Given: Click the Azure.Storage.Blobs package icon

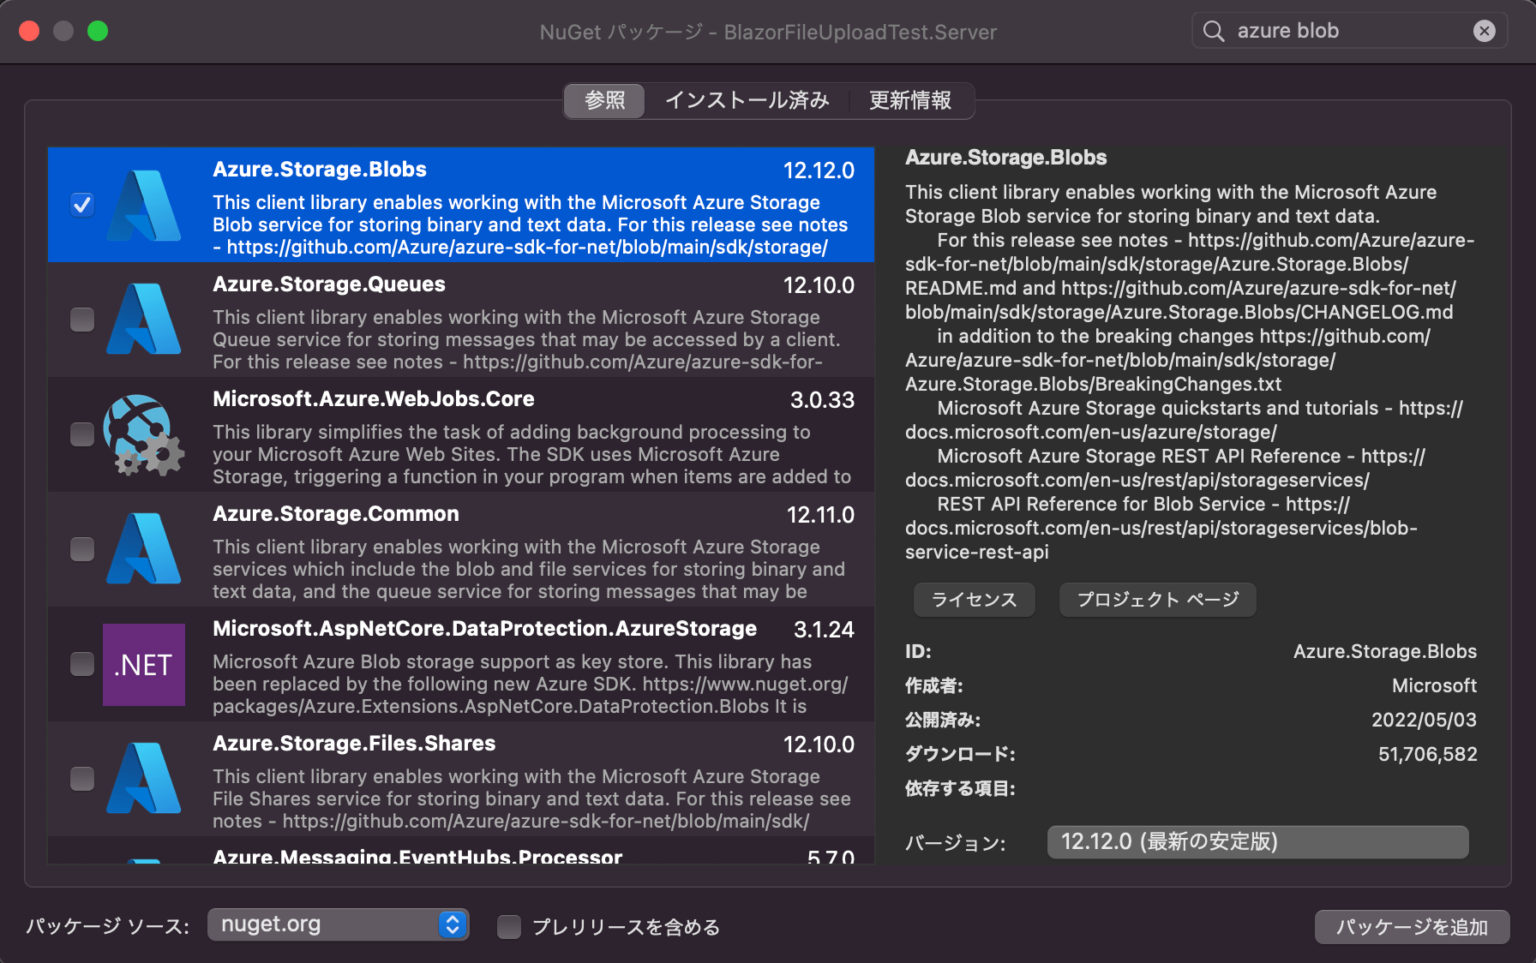Looking at the screenshot, I should (x=143, y=204).
